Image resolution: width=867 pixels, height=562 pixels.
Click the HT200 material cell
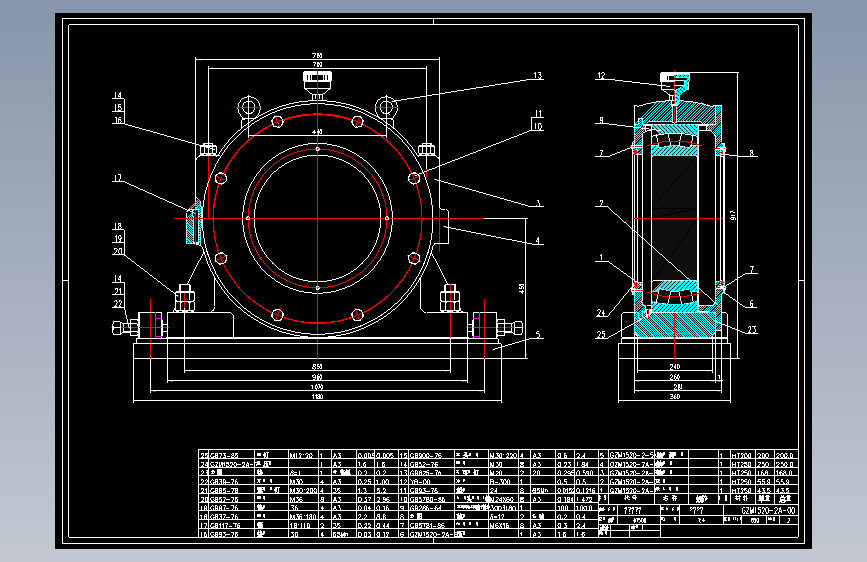(x=741, y=456)
